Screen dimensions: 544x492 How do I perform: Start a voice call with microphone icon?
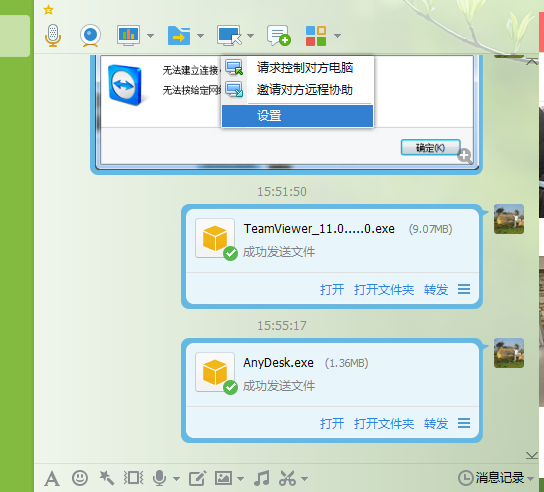pos(53,35)
